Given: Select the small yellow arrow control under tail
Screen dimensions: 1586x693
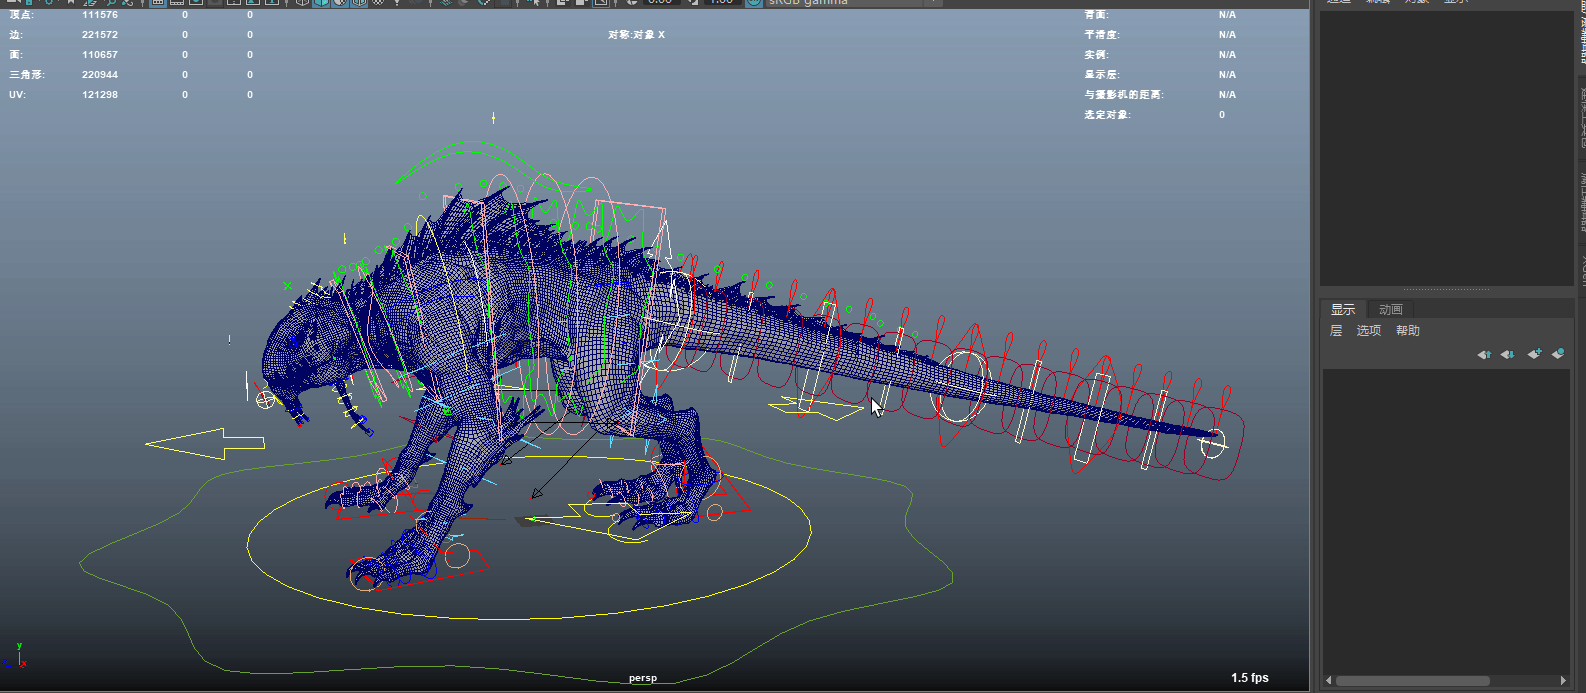Looking at the screenshot, I should tap(816, 407).
